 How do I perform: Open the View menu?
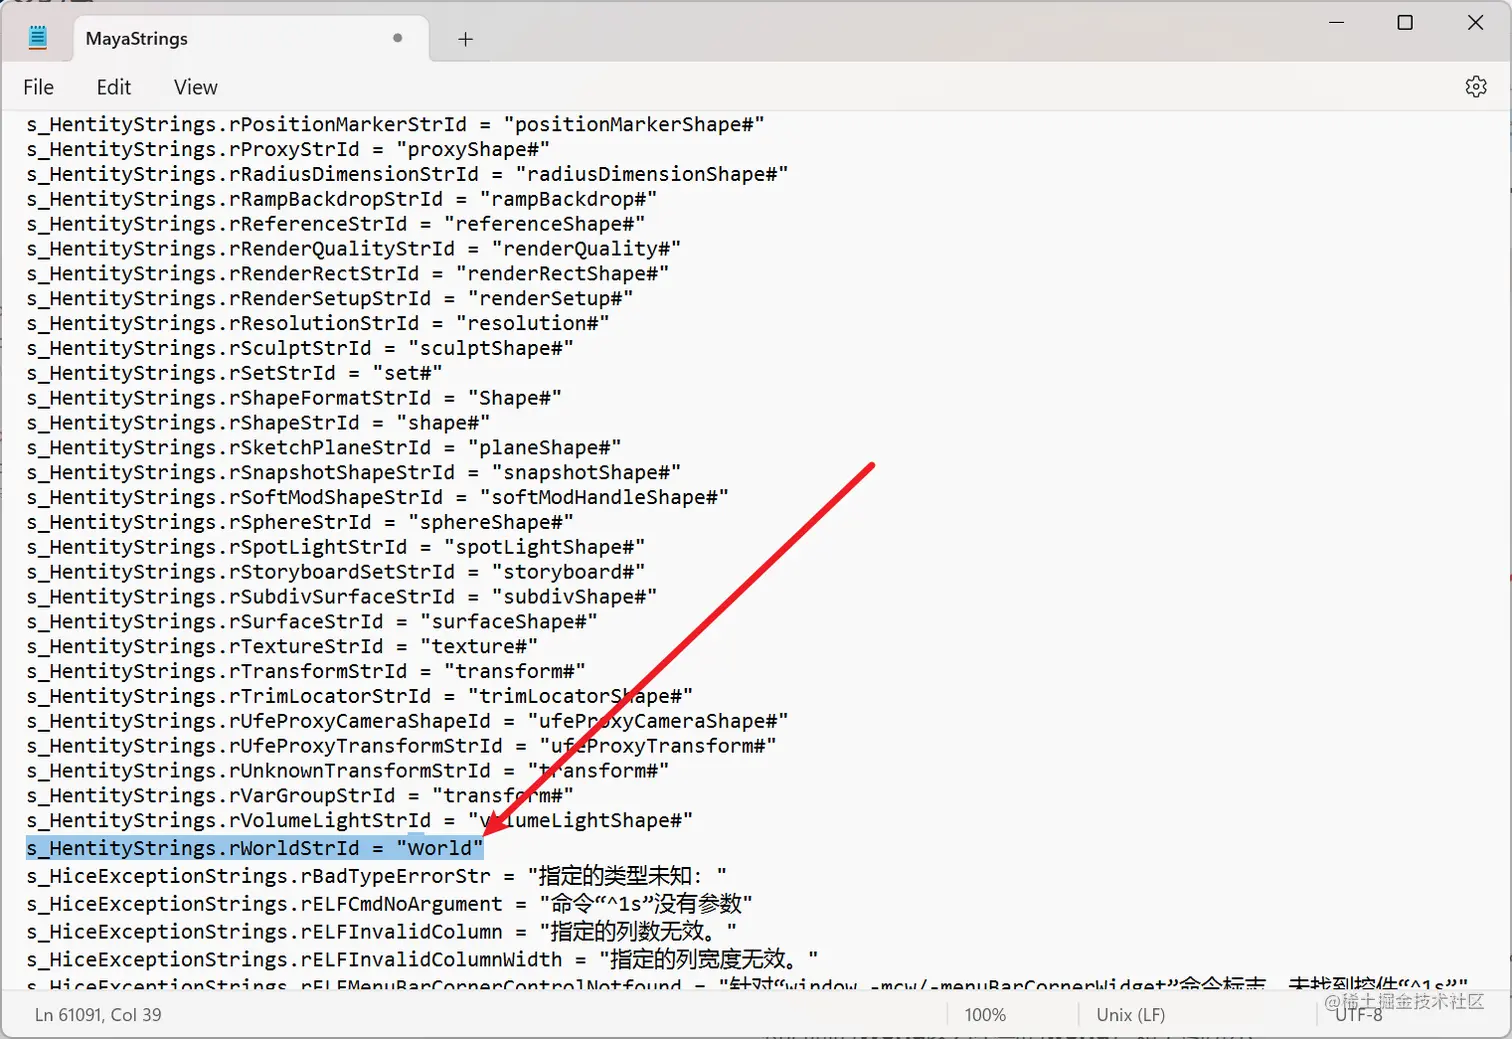195,87
